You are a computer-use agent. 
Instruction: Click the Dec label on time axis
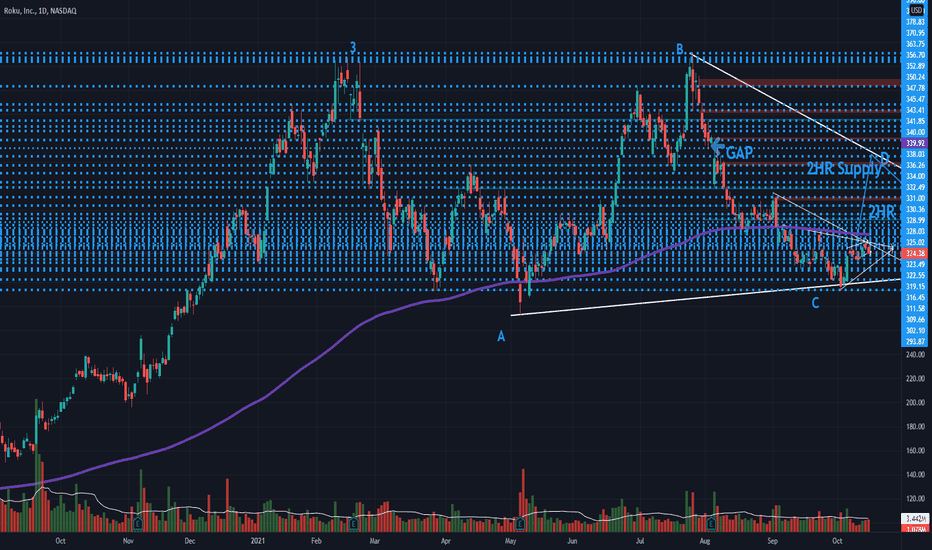tap(190, 541)
